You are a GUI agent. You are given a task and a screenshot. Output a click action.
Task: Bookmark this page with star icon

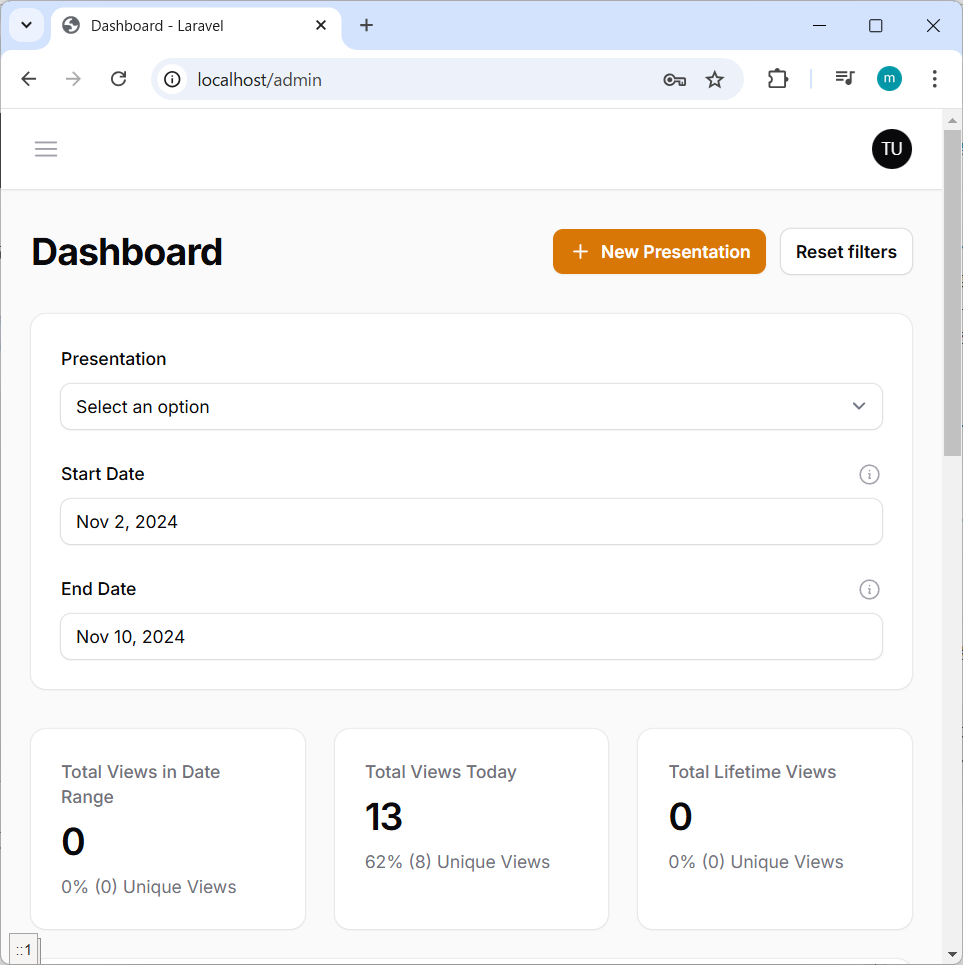pyautogui.click(x=714, y=79)
